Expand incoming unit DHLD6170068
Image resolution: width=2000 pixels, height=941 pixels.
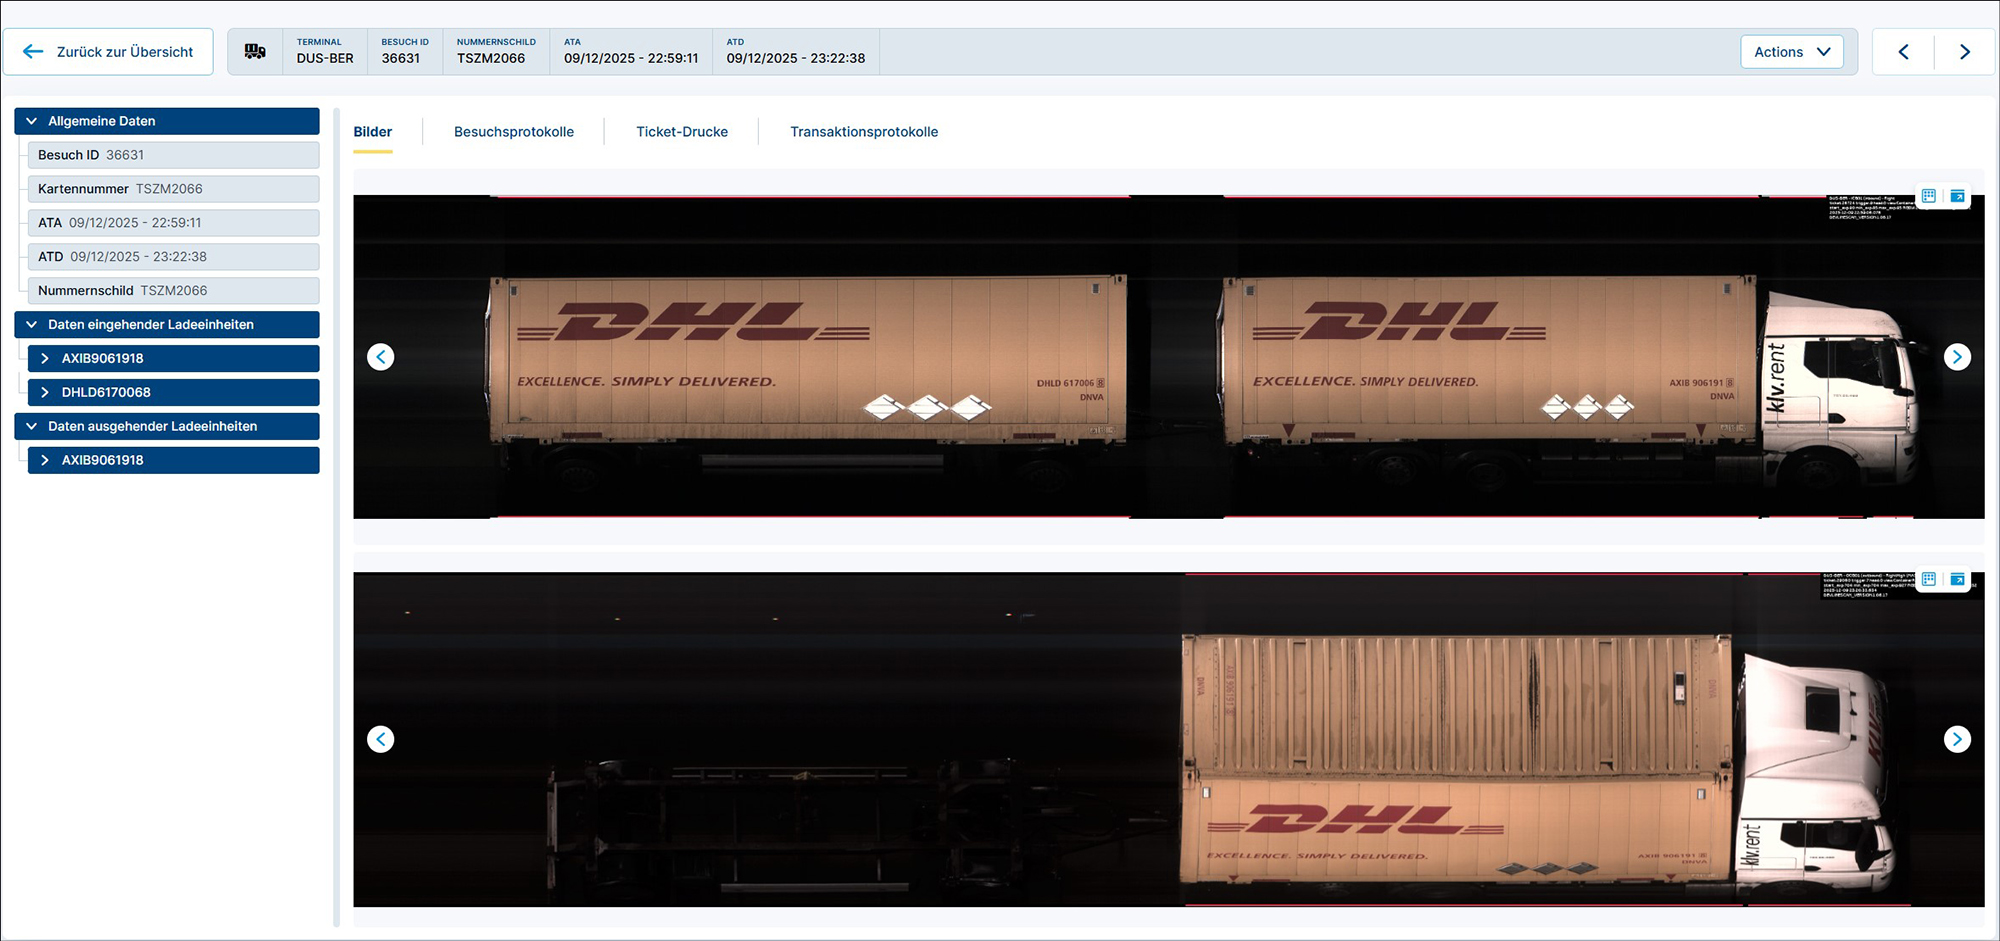click(45, 392)
